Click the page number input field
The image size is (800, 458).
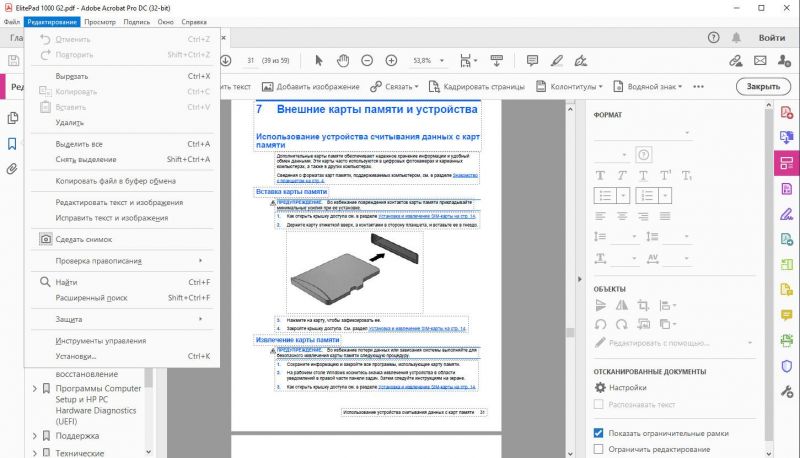[x=250, y=61]
